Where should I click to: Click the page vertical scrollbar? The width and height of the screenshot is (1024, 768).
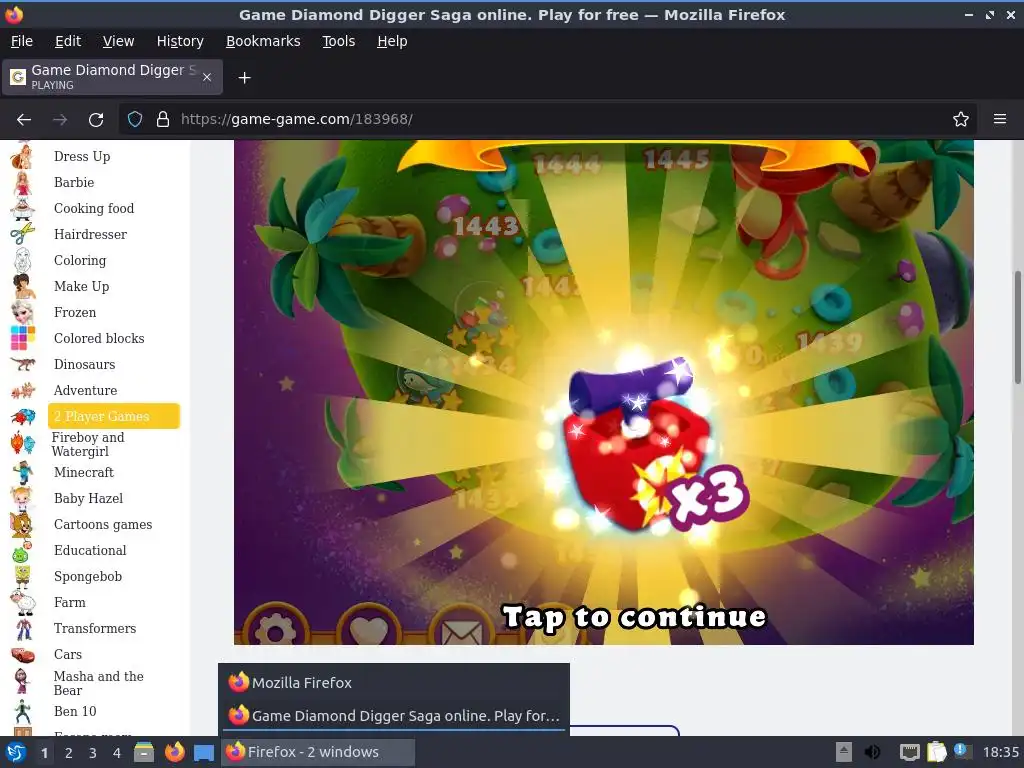click(1017, 327)
